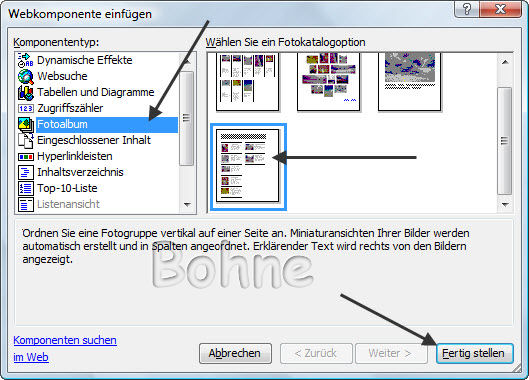Open the Komponenten suchen im Web link
The image size is (529, 380).
[x=65, y=349]
